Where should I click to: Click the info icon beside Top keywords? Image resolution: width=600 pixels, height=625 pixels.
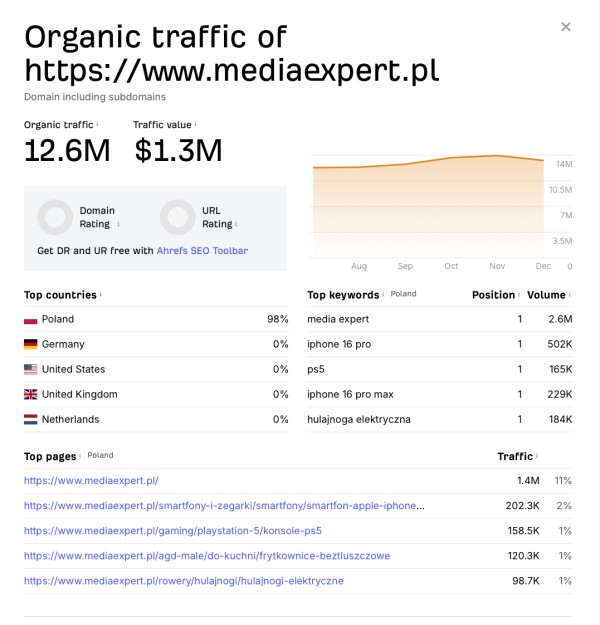click(x=383, y=295)
